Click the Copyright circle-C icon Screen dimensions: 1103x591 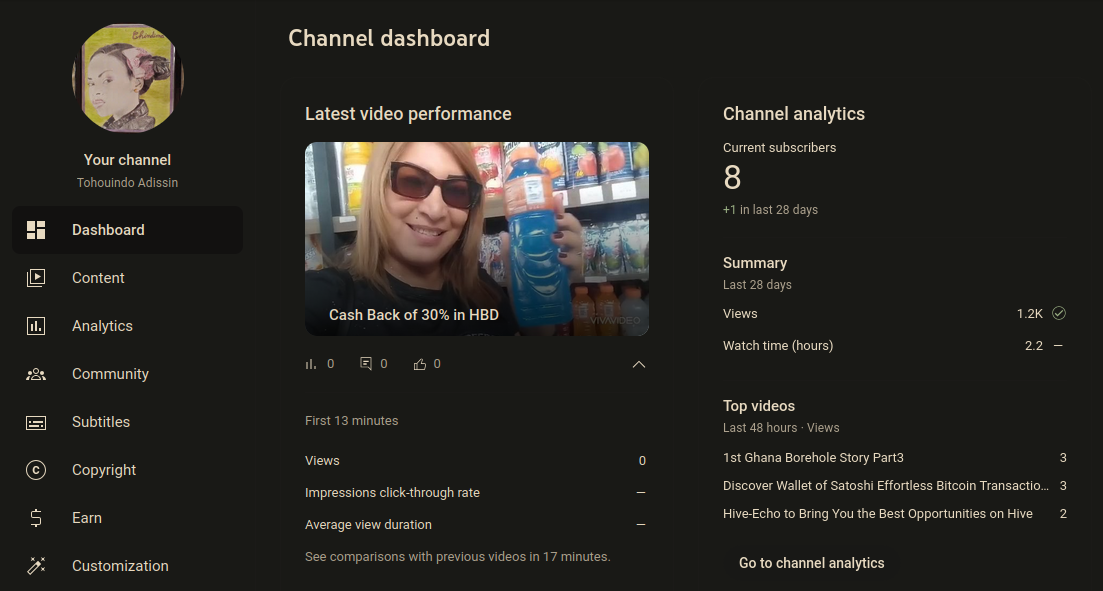(x=36, y=470)
